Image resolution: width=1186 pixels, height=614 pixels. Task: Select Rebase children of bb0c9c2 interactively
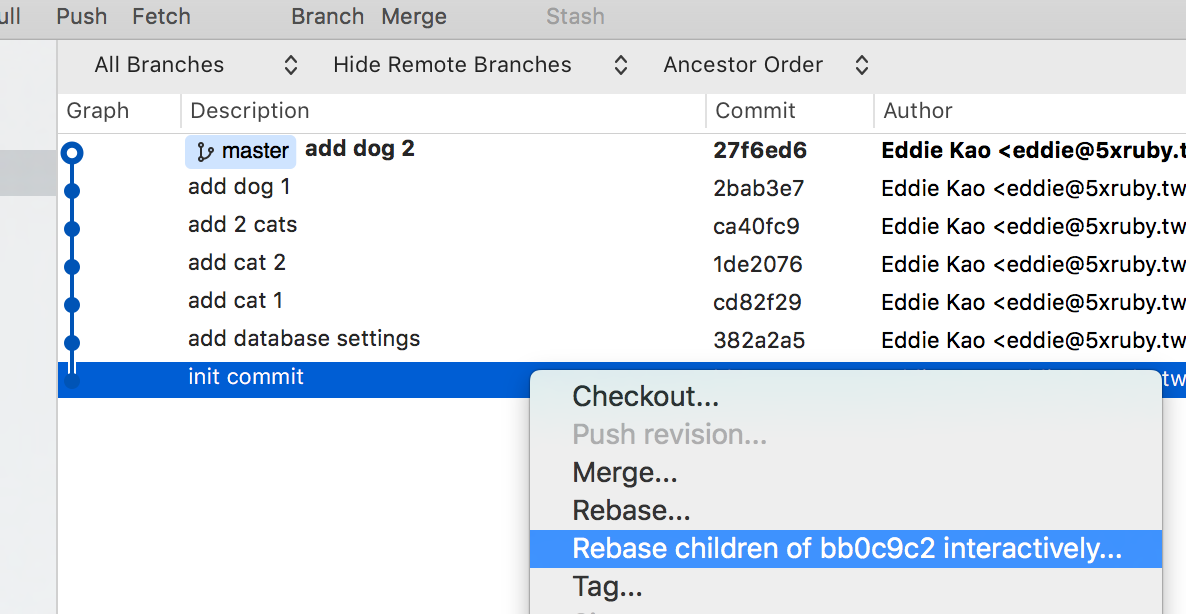point(846,549)
